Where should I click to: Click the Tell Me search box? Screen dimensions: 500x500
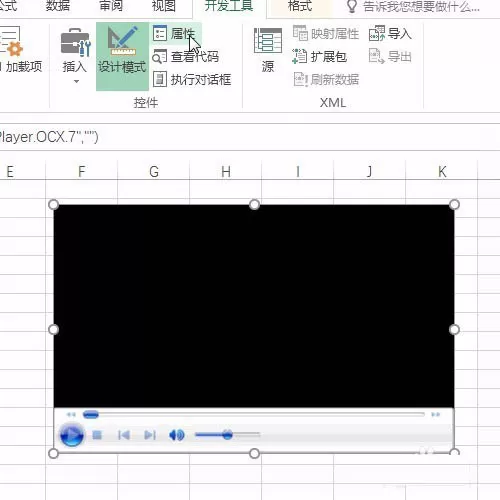[x=413, y=7]
